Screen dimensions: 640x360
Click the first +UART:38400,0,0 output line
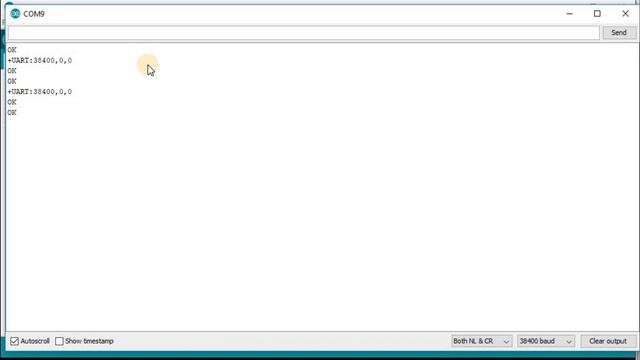[x=40, y=60]
